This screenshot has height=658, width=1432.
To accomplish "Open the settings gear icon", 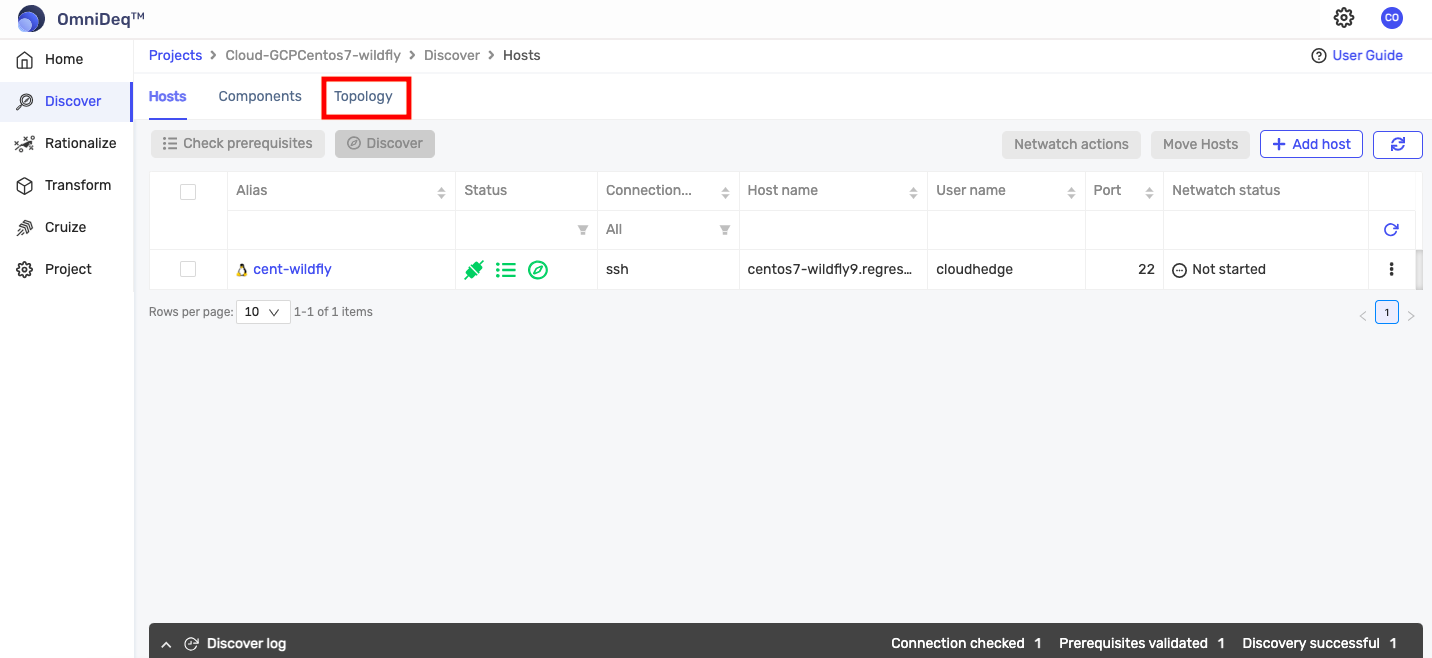I will [x=1344, y=18].
